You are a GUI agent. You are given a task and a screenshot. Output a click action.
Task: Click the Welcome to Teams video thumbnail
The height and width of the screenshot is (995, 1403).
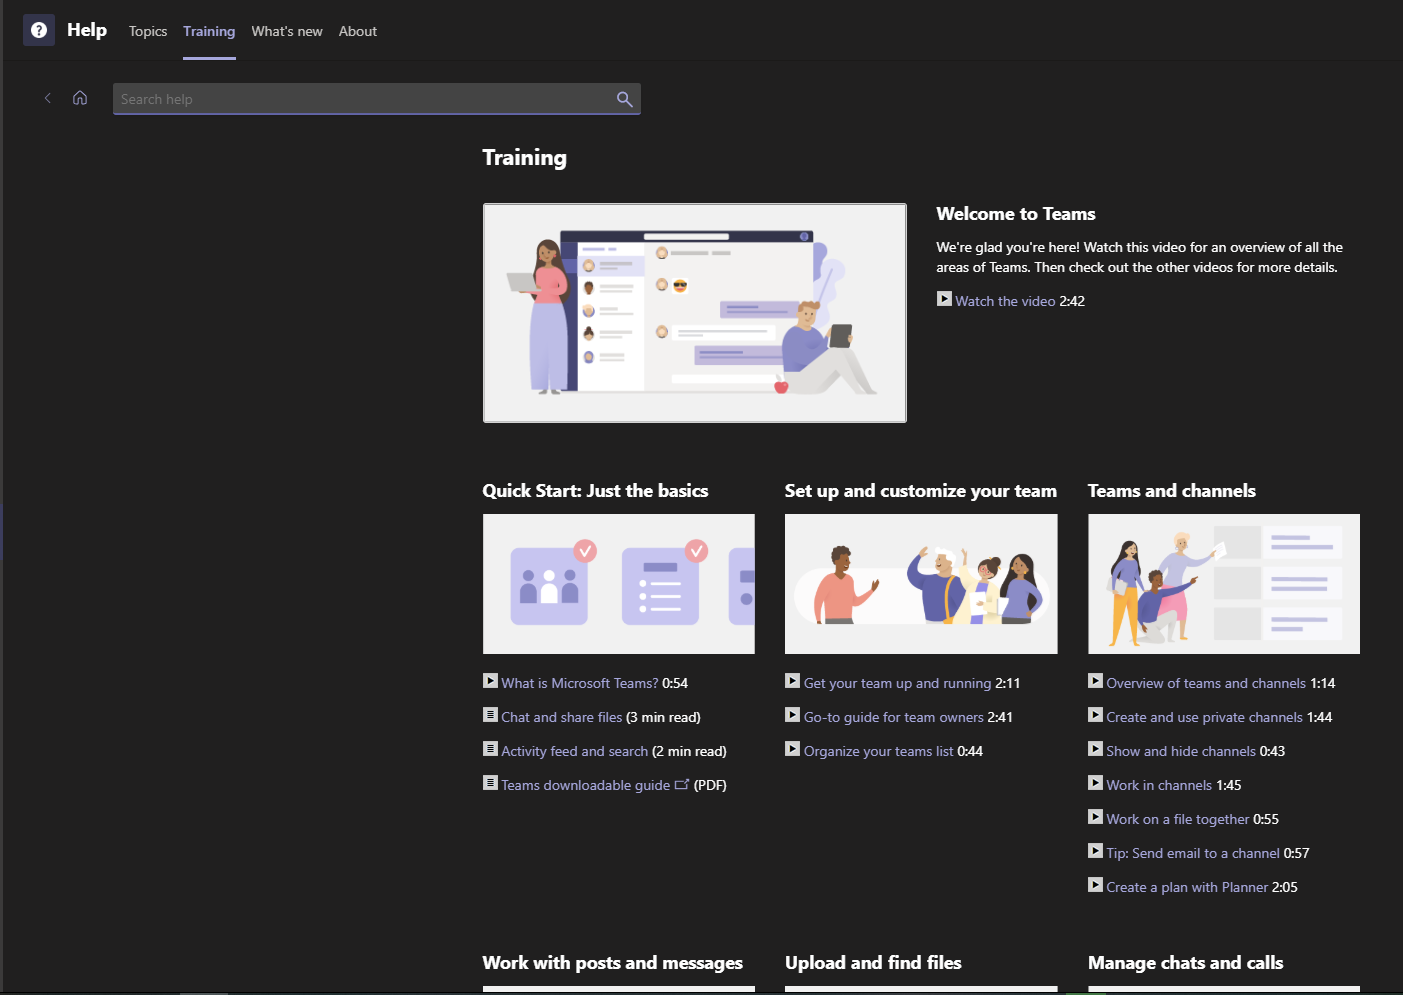[x=694, y=312]
